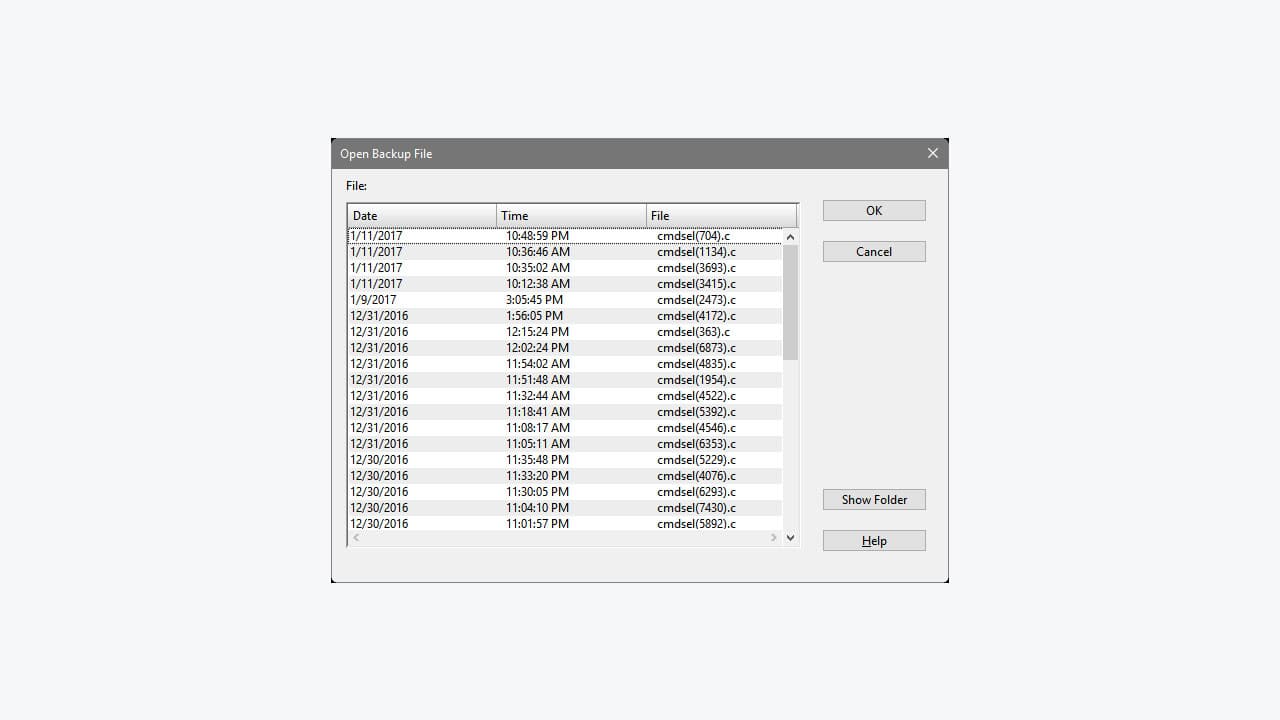1280x720 pixels.
Task: Click the horizontal scrollbar left arrow
Action: [356, 537]
